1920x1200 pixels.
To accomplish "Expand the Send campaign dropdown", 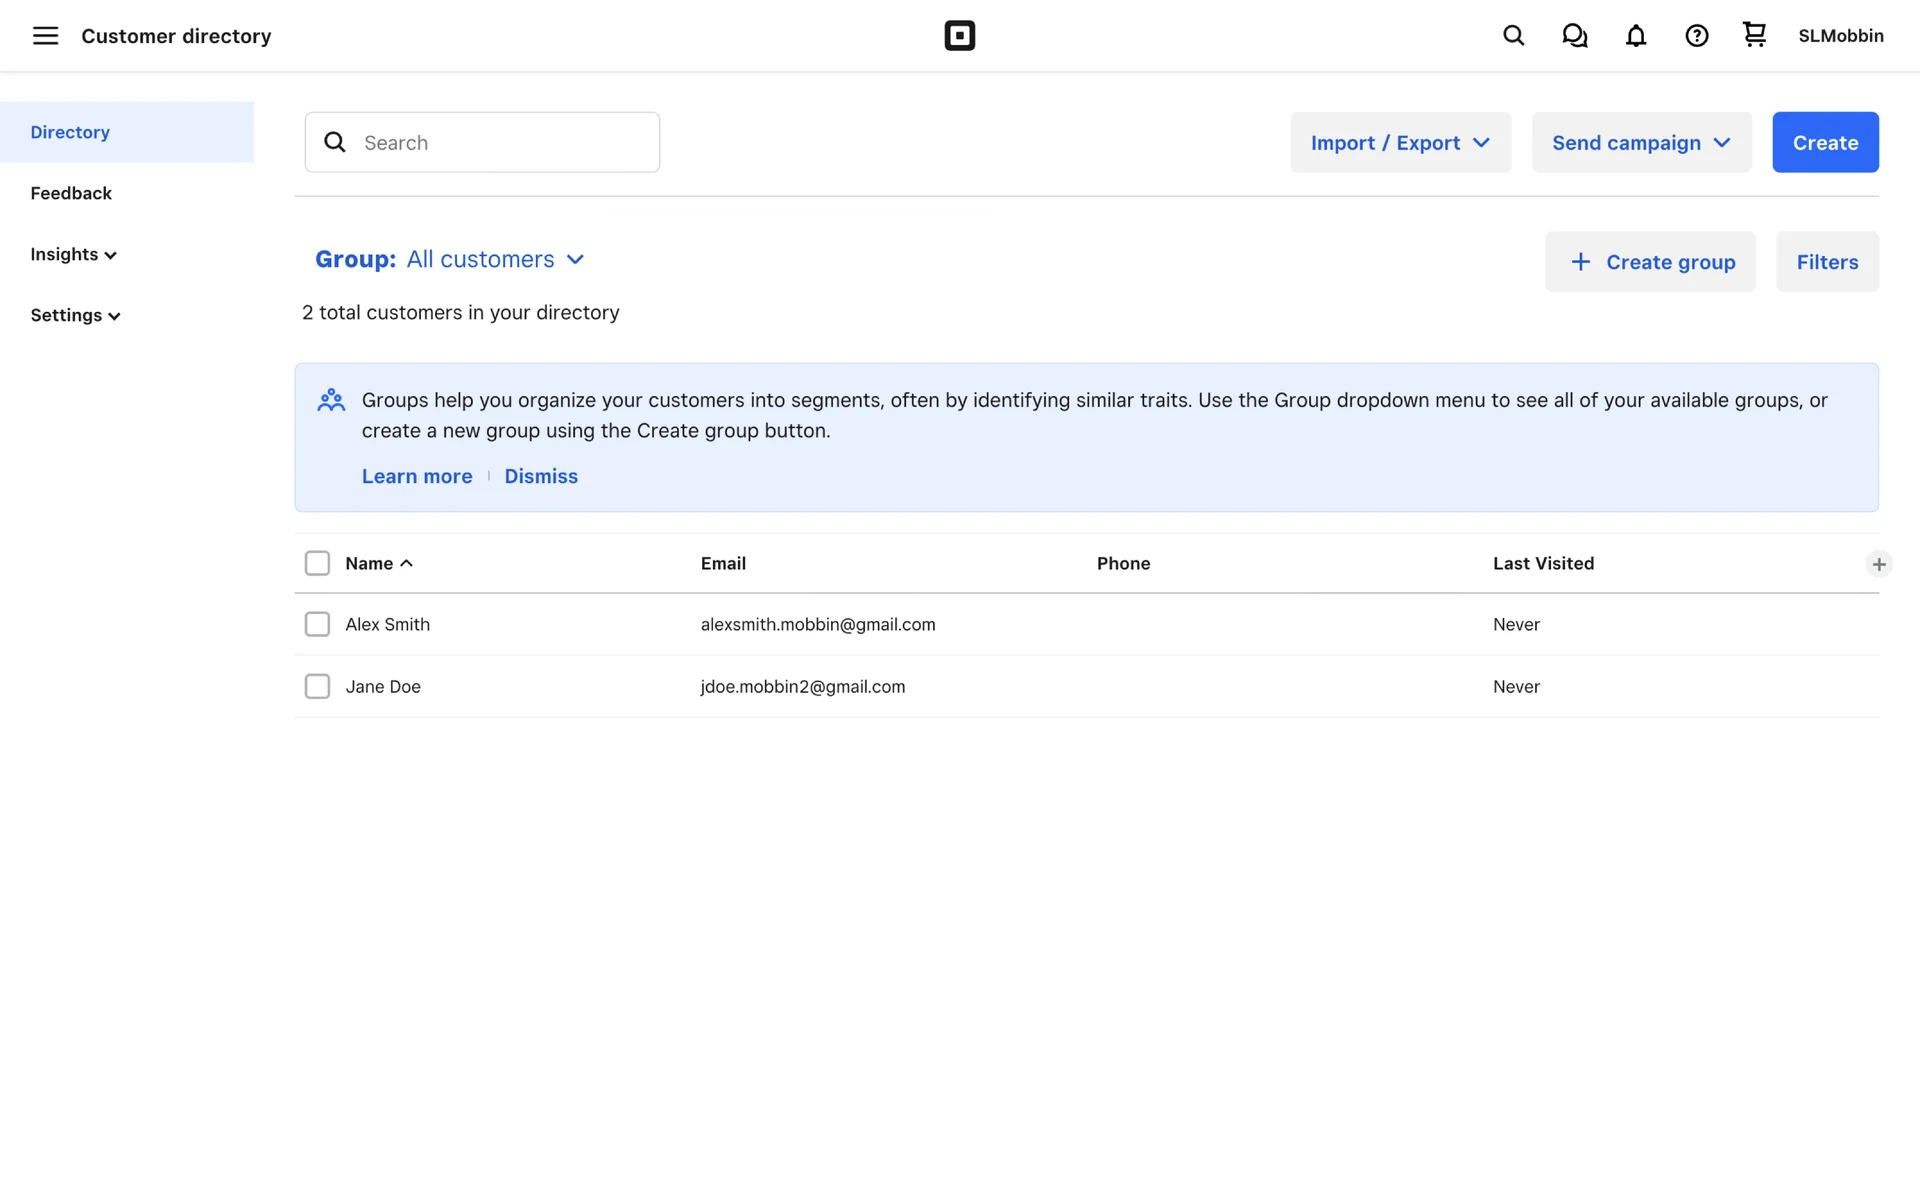I will tap(1641, 142).
